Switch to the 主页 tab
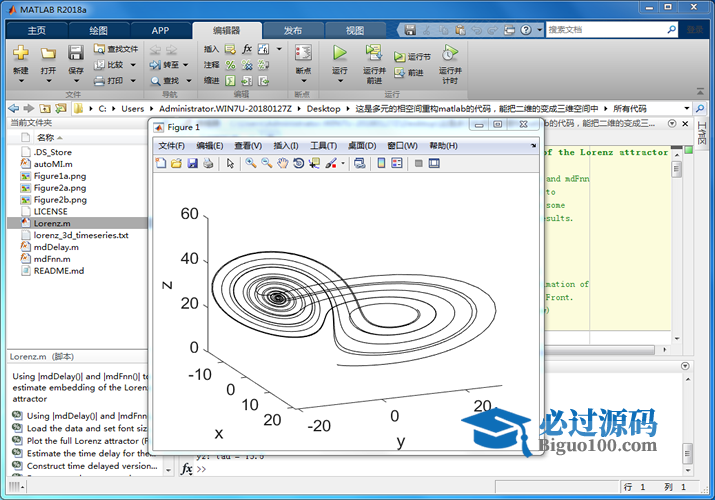 tap(36, 31)
